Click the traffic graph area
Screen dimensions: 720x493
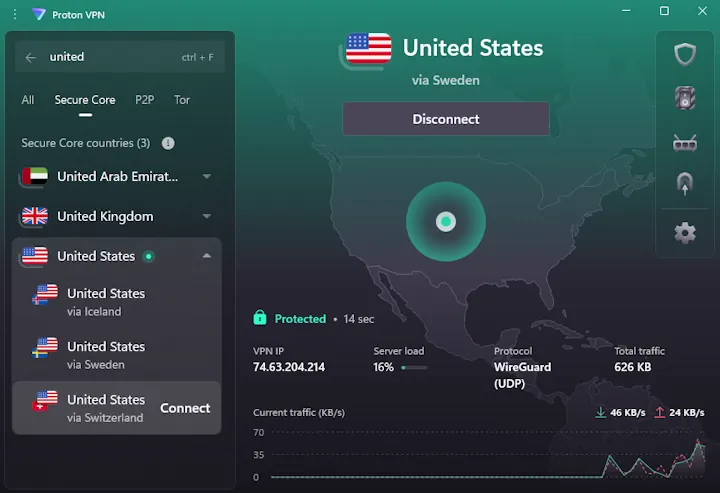[488, 454]
